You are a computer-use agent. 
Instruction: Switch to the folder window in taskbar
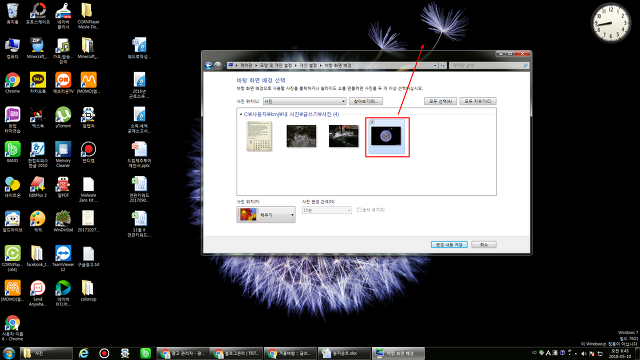coord(47,353)
